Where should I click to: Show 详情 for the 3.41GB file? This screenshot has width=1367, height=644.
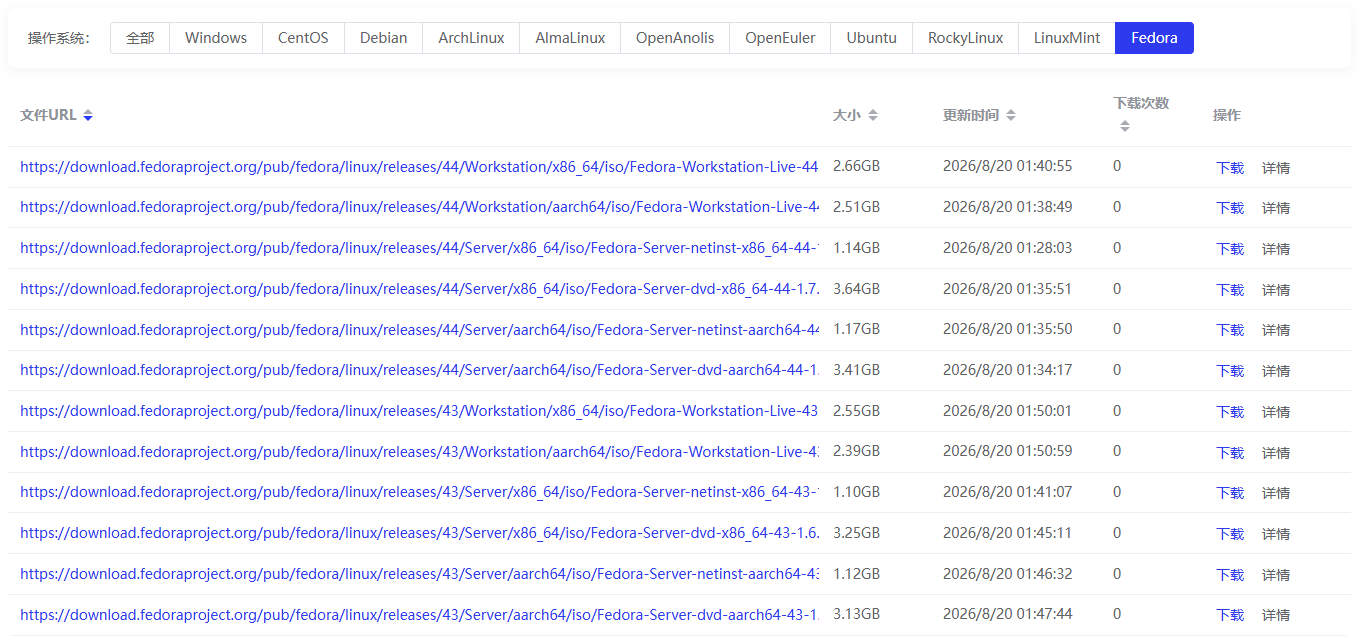click(1276, 371)
